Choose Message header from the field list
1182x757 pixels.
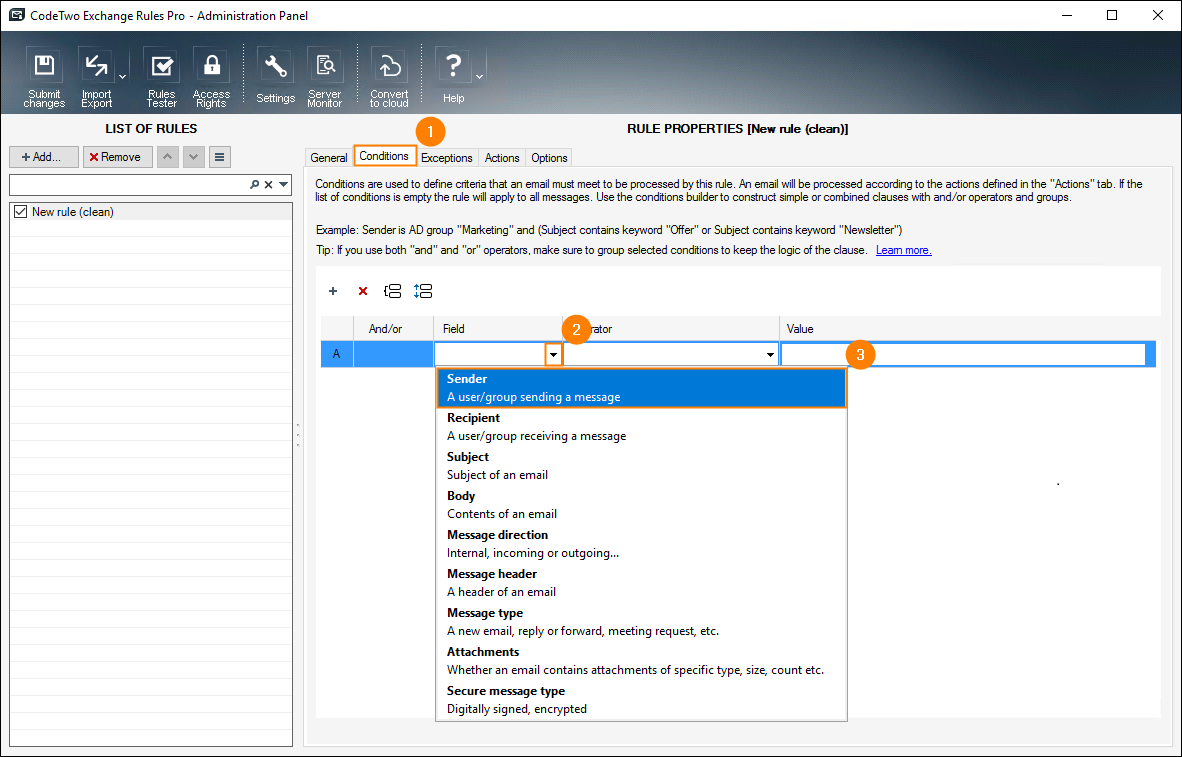pyautogui.click(x=642, y=583)
